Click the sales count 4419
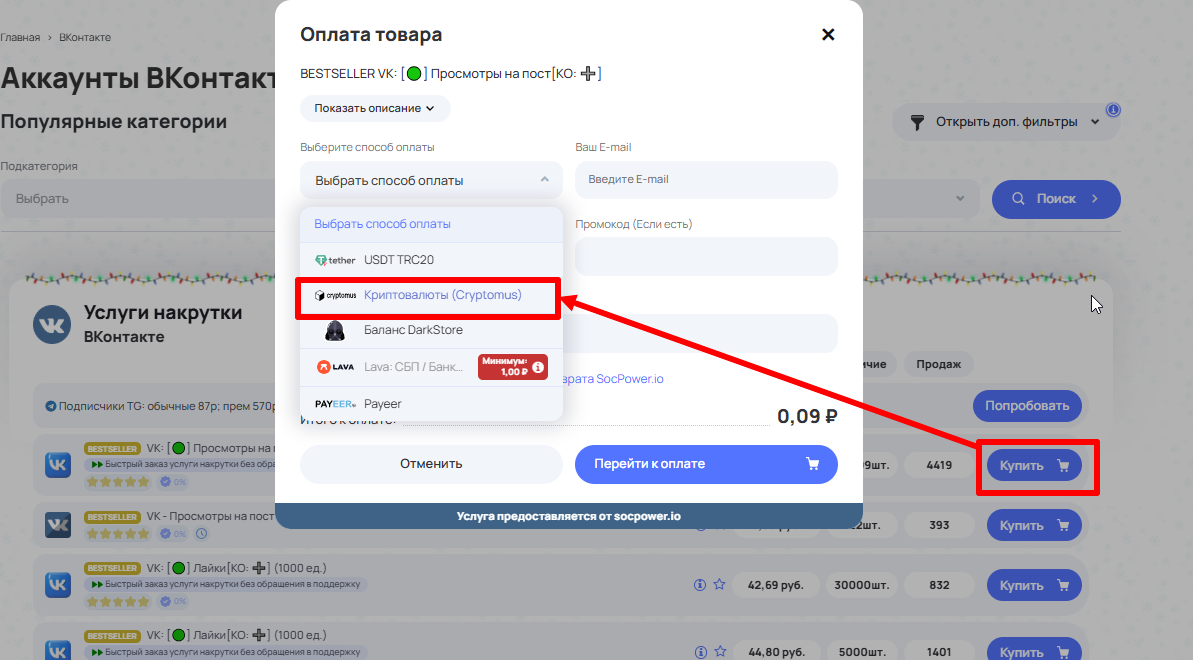 click(x=939, y=465)
